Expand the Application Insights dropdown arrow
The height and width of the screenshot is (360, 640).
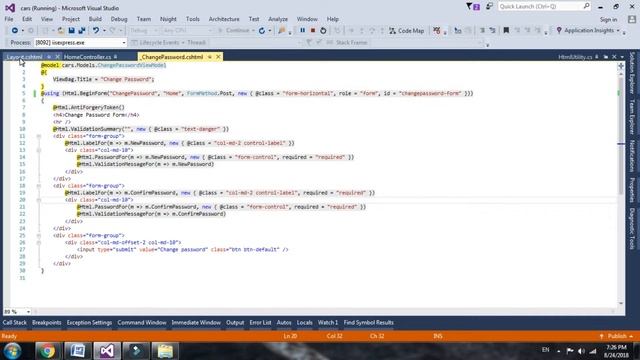(618, 31)
